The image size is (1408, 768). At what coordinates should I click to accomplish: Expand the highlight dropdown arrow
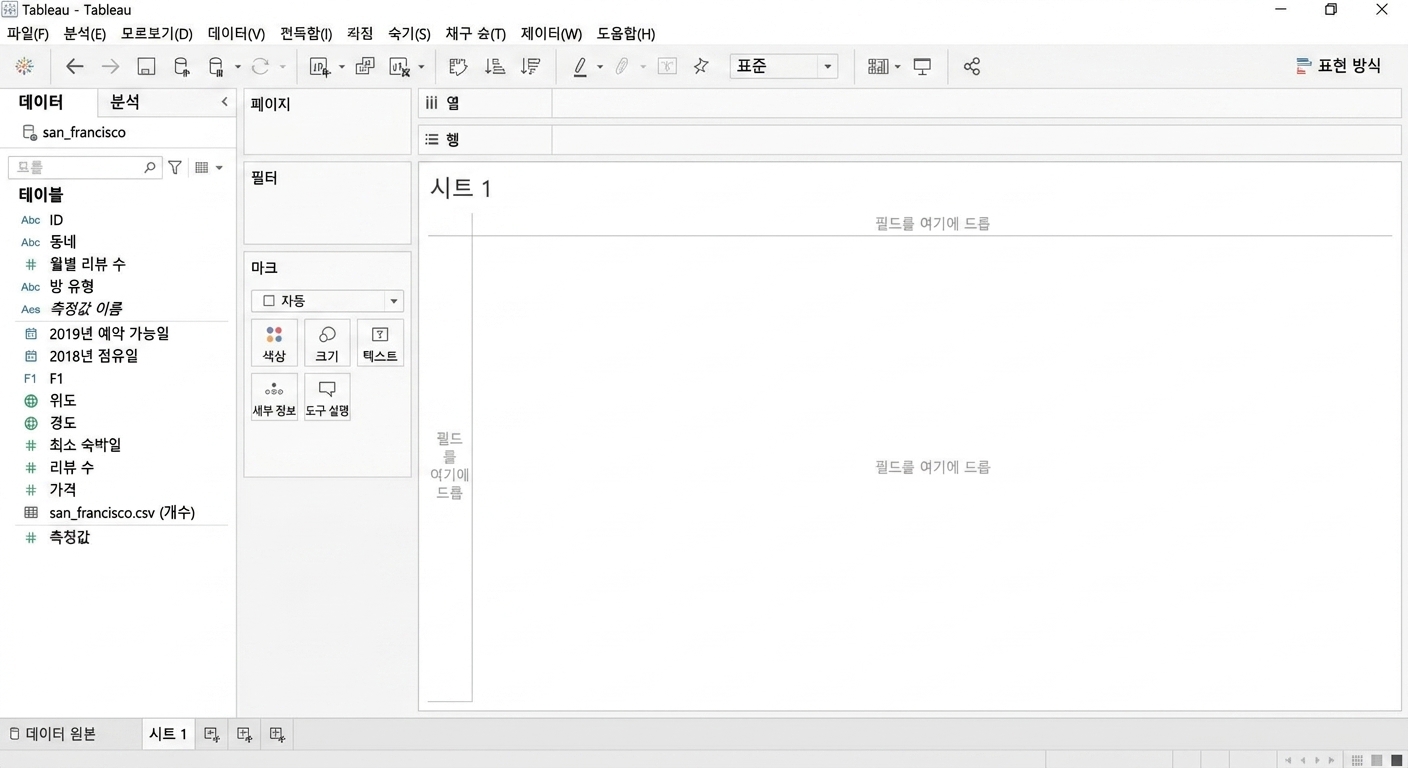click(600, 67)
